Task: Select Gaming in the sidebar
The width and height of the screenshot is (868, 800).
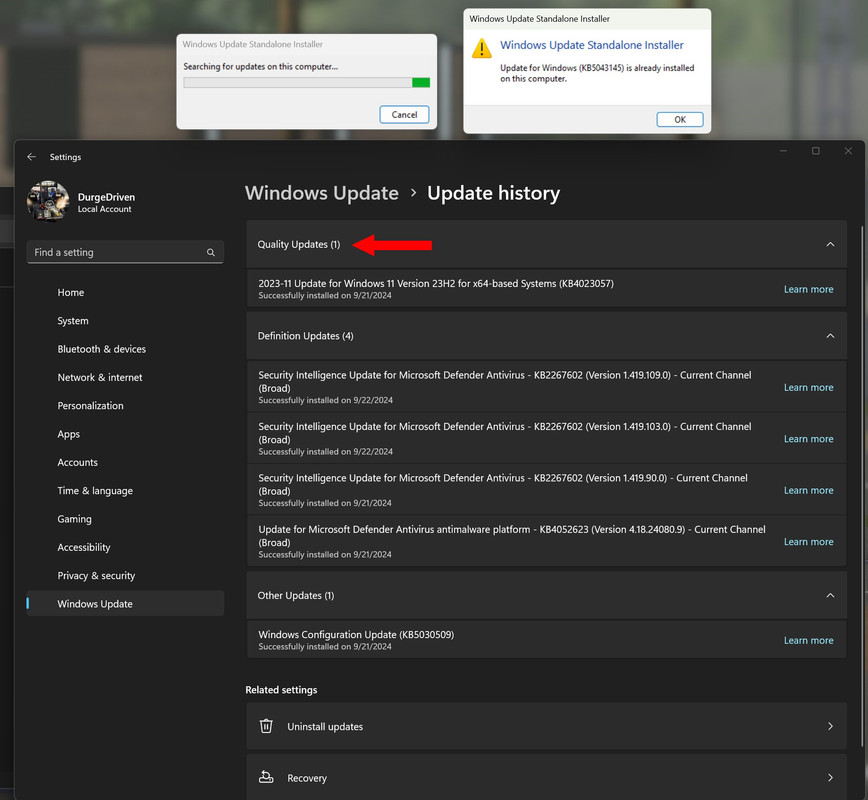Action: (x=125, y=518)
